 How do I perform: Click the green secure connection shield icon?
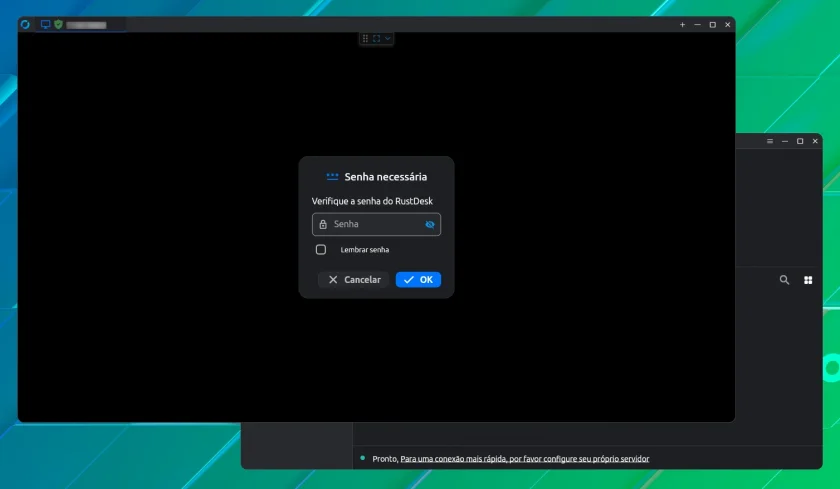pyautogui.click(x=58, y=25)
